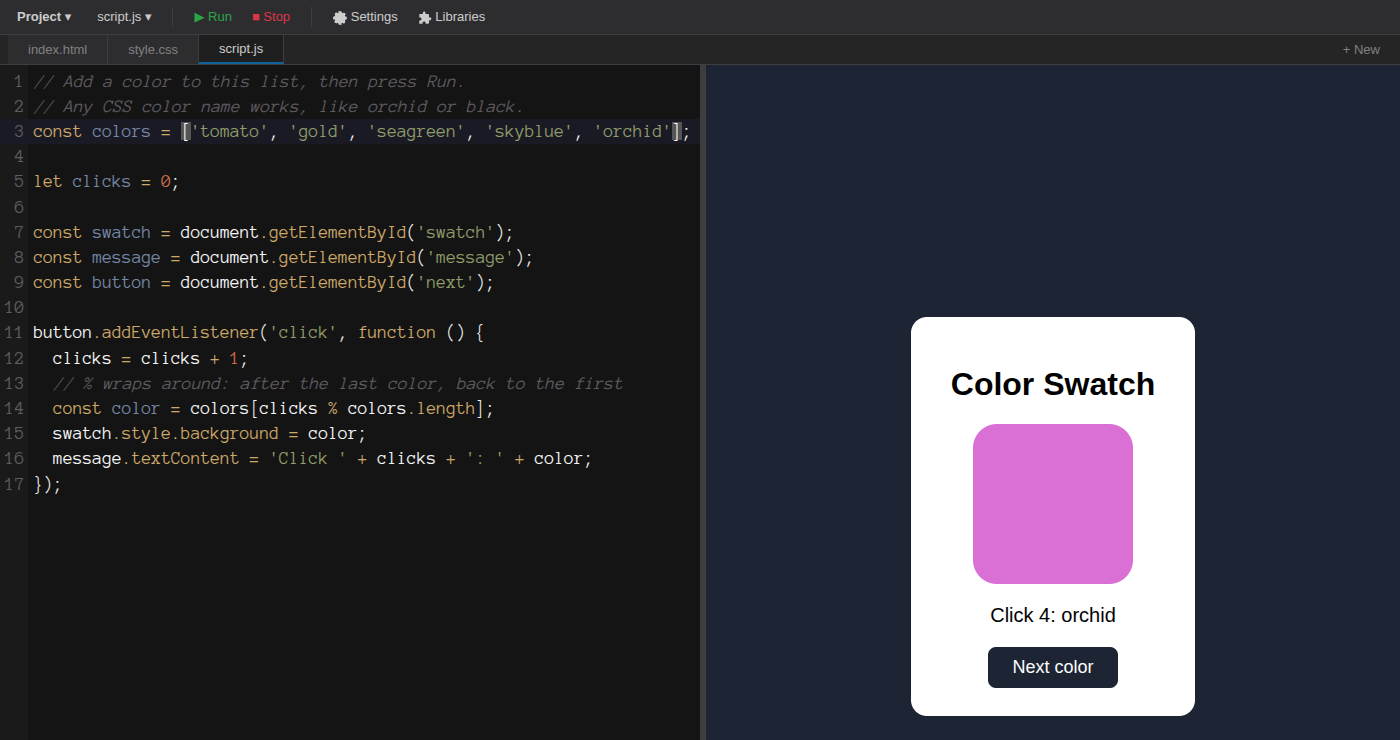
Task: Select the script.js editor tab
Action: tap(241, 49)
